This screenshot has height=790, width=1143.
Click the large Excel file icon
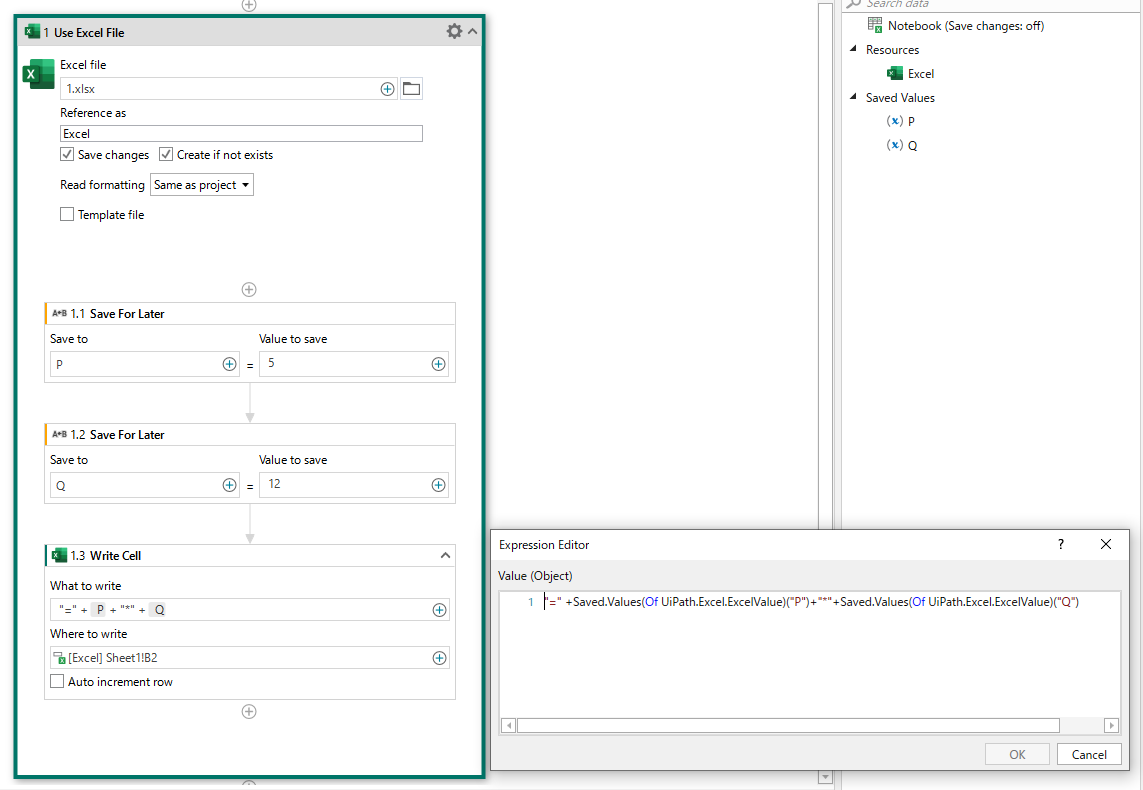38,74
